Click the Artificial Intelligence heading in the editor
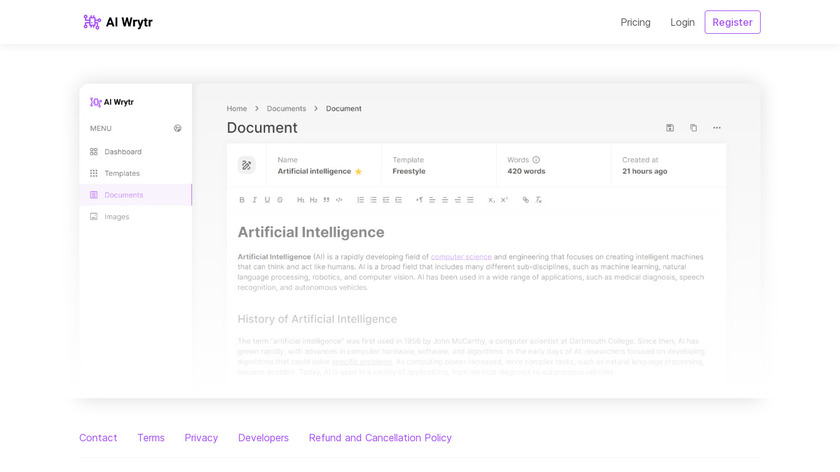This screenshot has height=472, width=840. click(311, 232)
